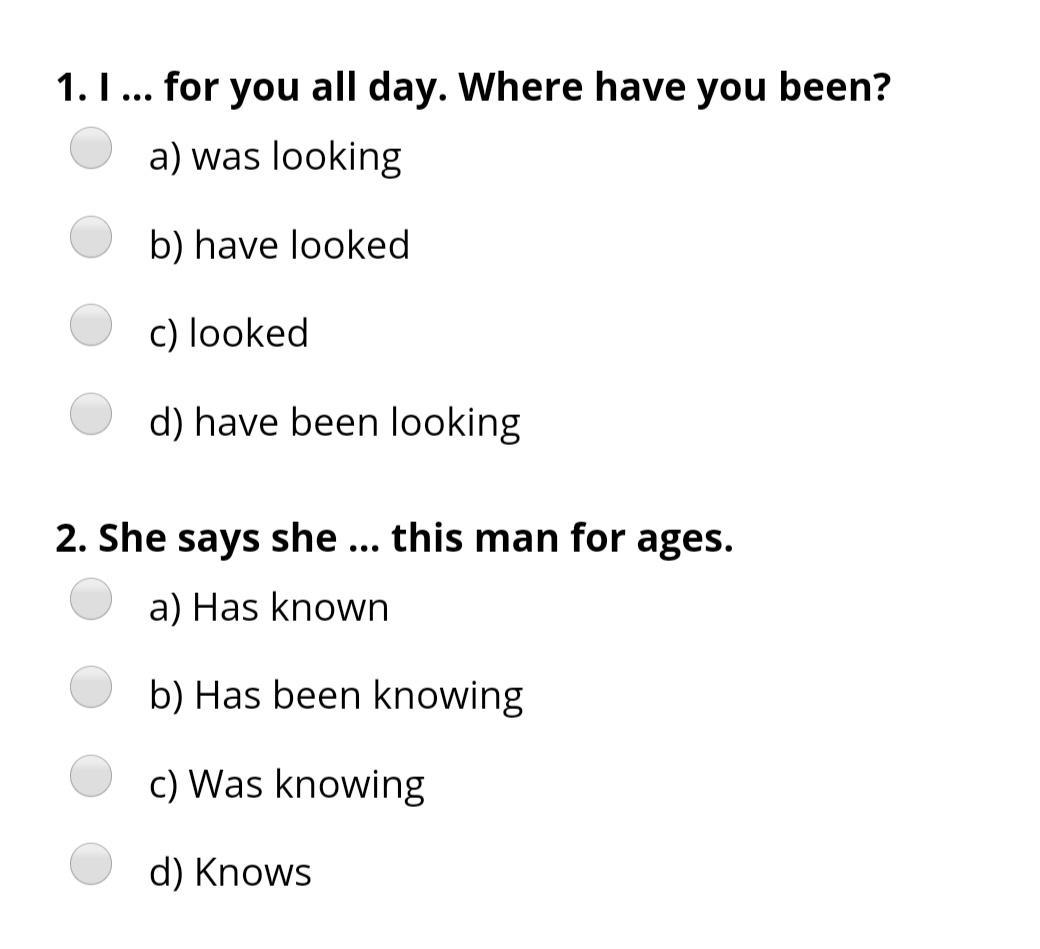Mark the radio button beside "Was knowing"
This screenshot has height=949, width=1040.
[91, 777]
